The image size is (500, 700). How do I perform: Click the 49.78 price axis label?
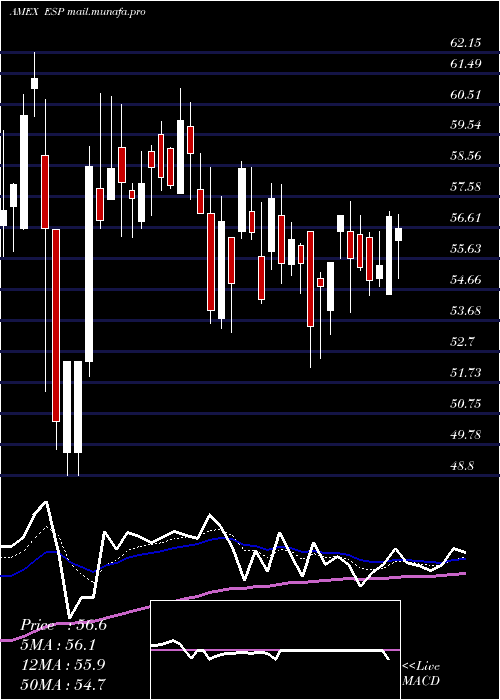click(466, 434)
